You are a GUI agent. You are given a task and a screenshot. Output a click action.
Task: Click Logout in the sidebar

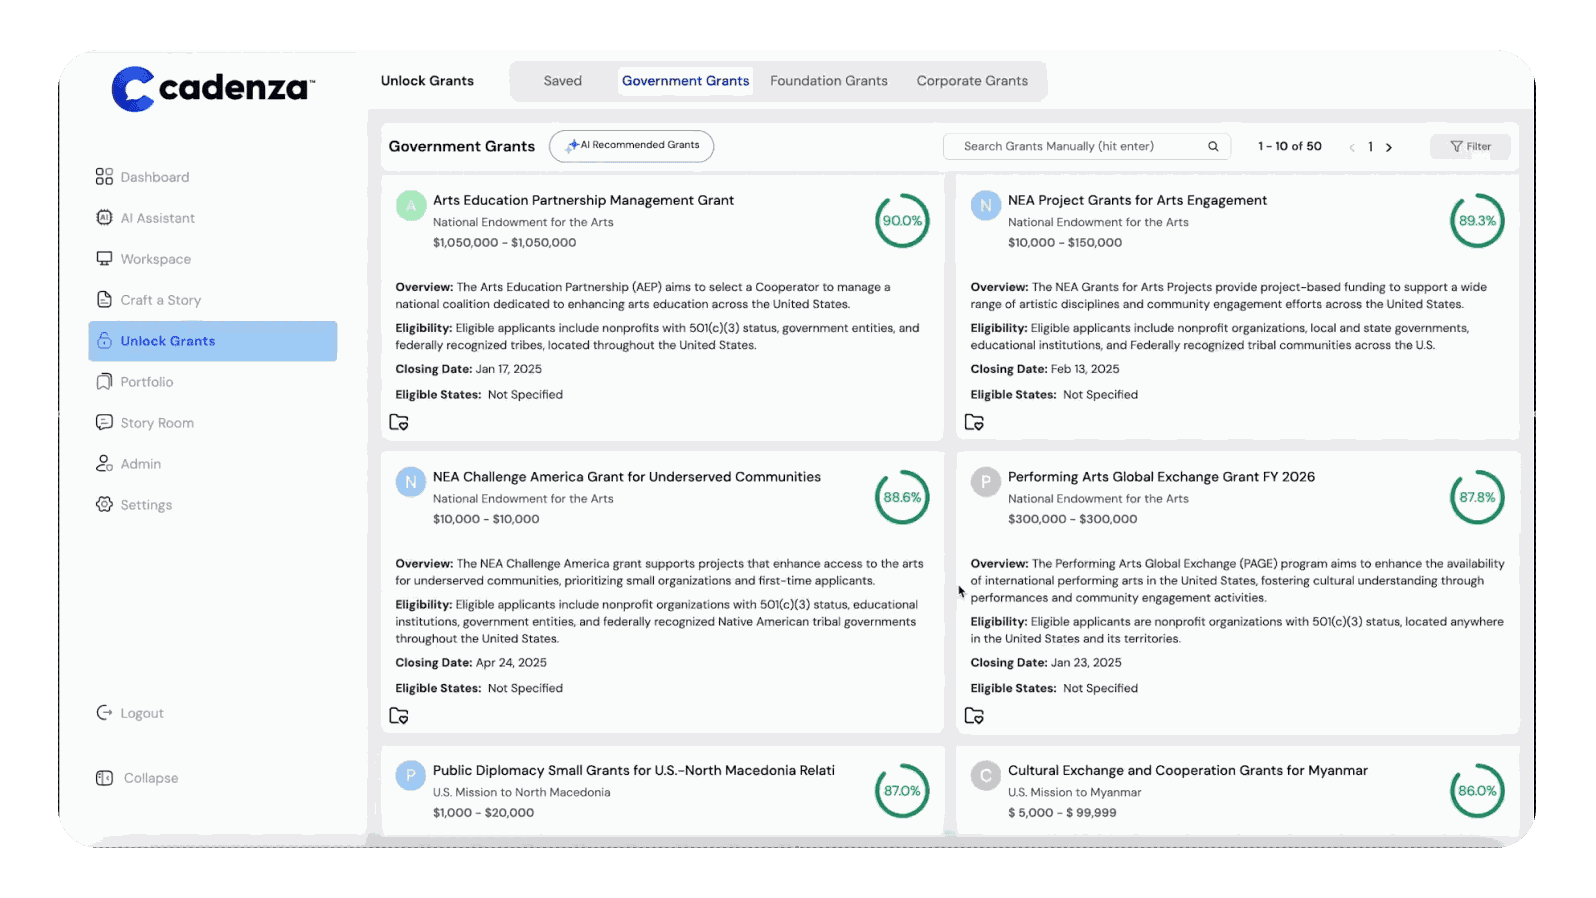pos(129,713)
